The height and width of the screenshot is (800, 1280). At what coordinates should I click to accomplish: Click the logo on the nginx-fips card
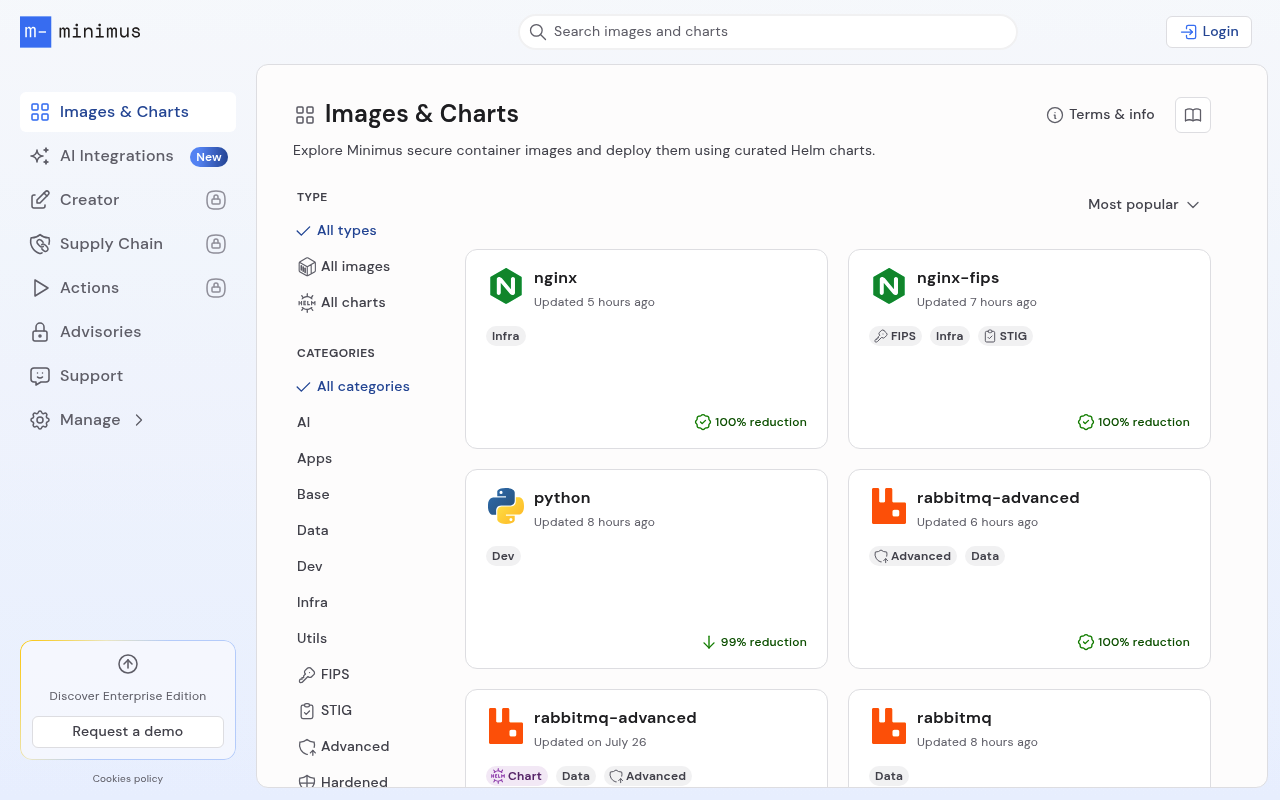point(889,286)
